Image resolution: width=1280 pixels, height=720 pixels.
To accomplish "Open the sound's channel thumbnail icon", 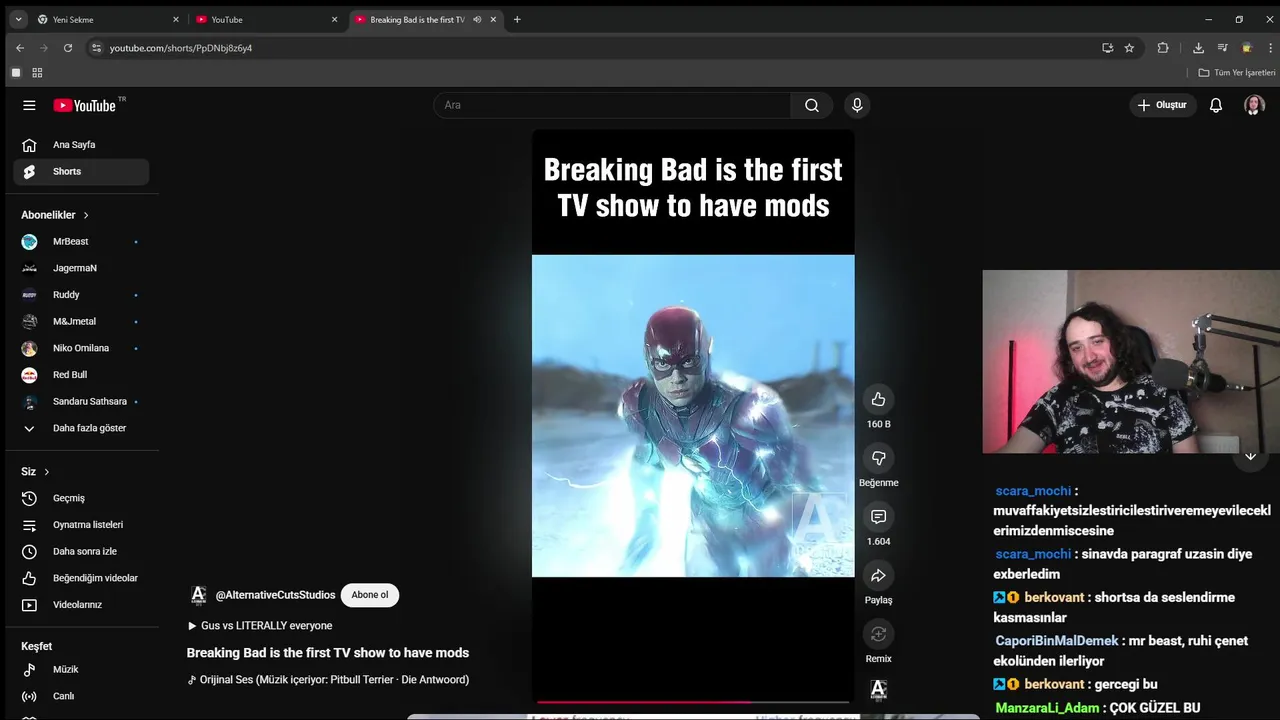I will [878, 689].
